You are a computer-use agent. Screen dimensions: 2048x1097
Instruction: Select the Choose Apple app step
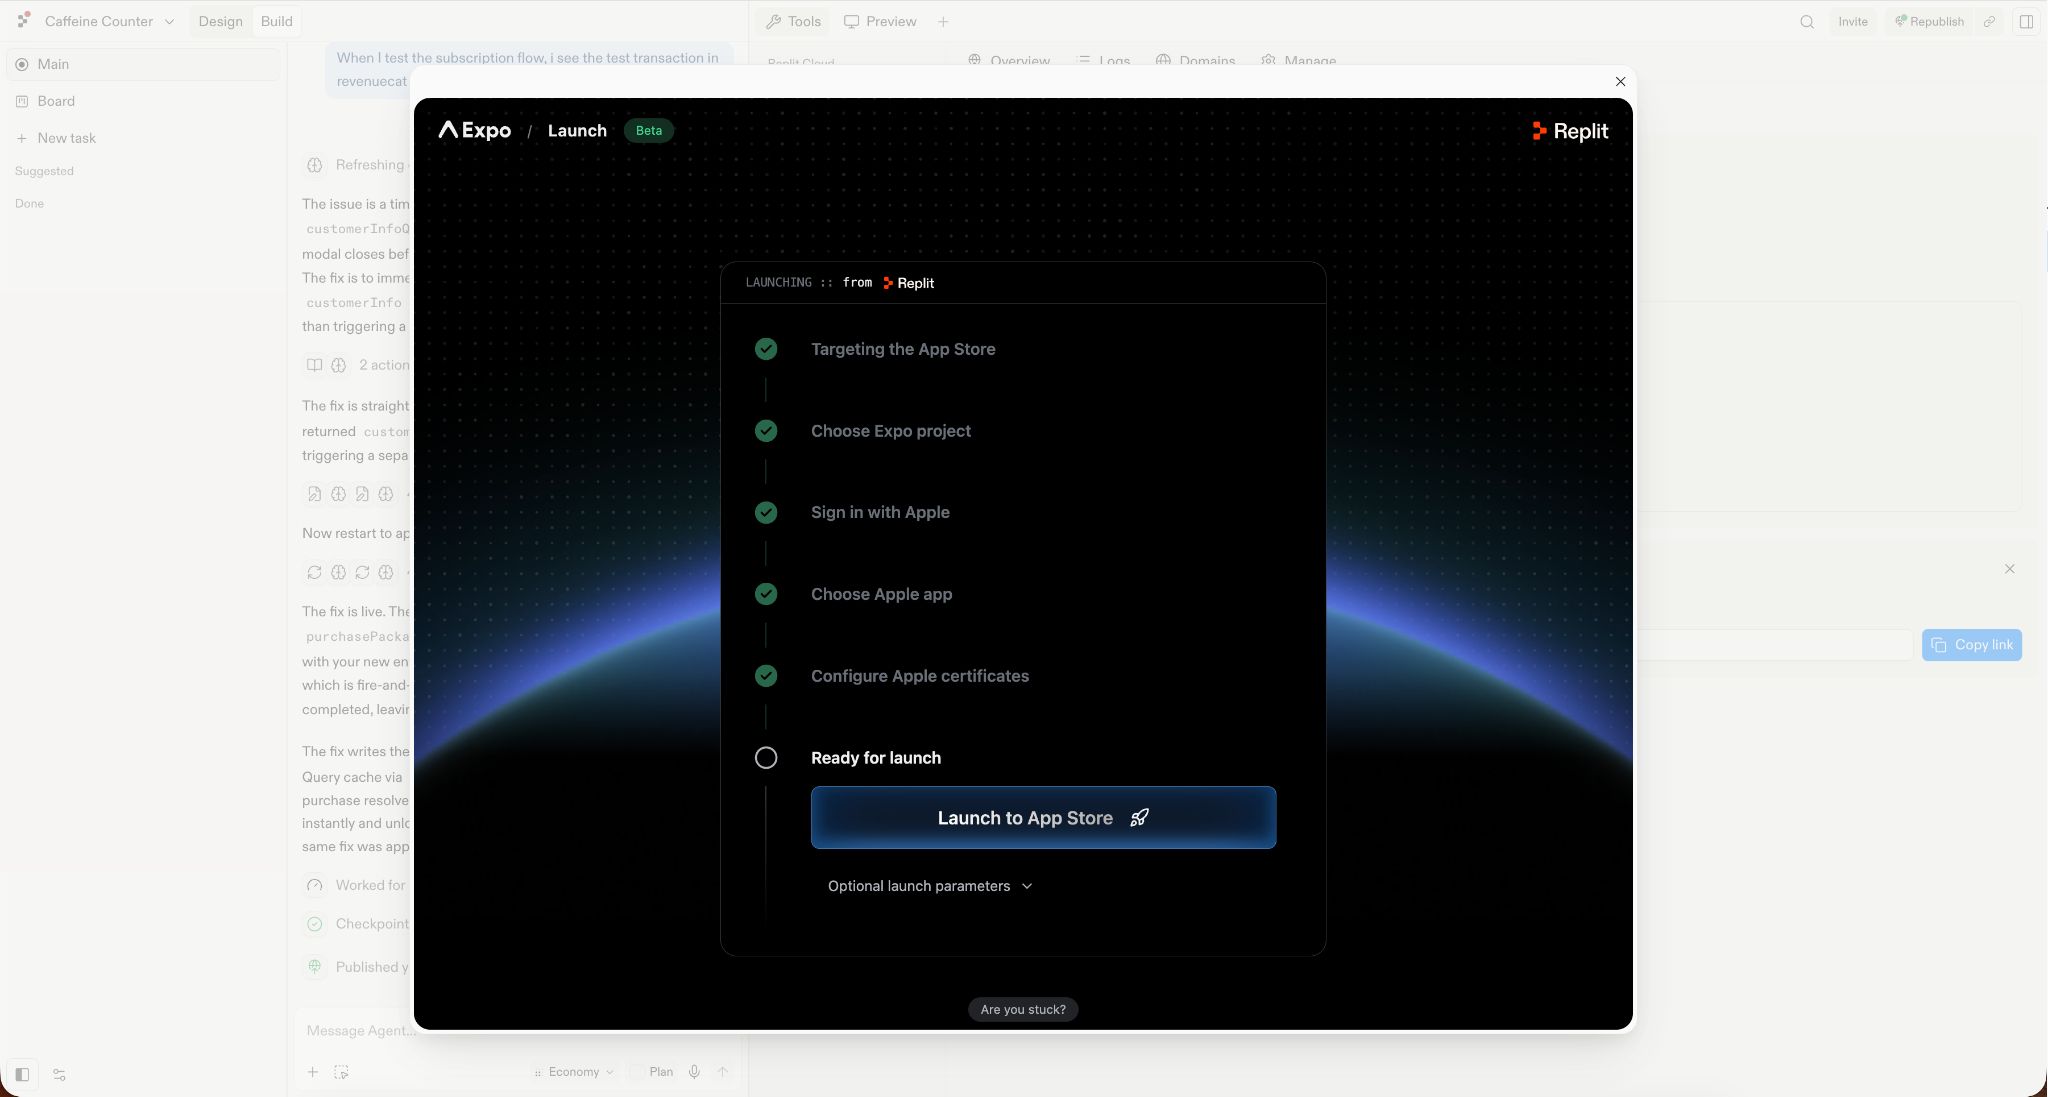click(881, 594)
